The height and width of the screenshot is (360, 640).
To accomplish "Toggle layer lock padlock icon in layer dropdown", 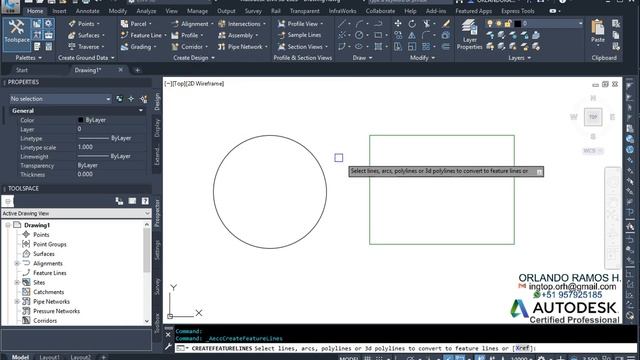I will 508,24.
